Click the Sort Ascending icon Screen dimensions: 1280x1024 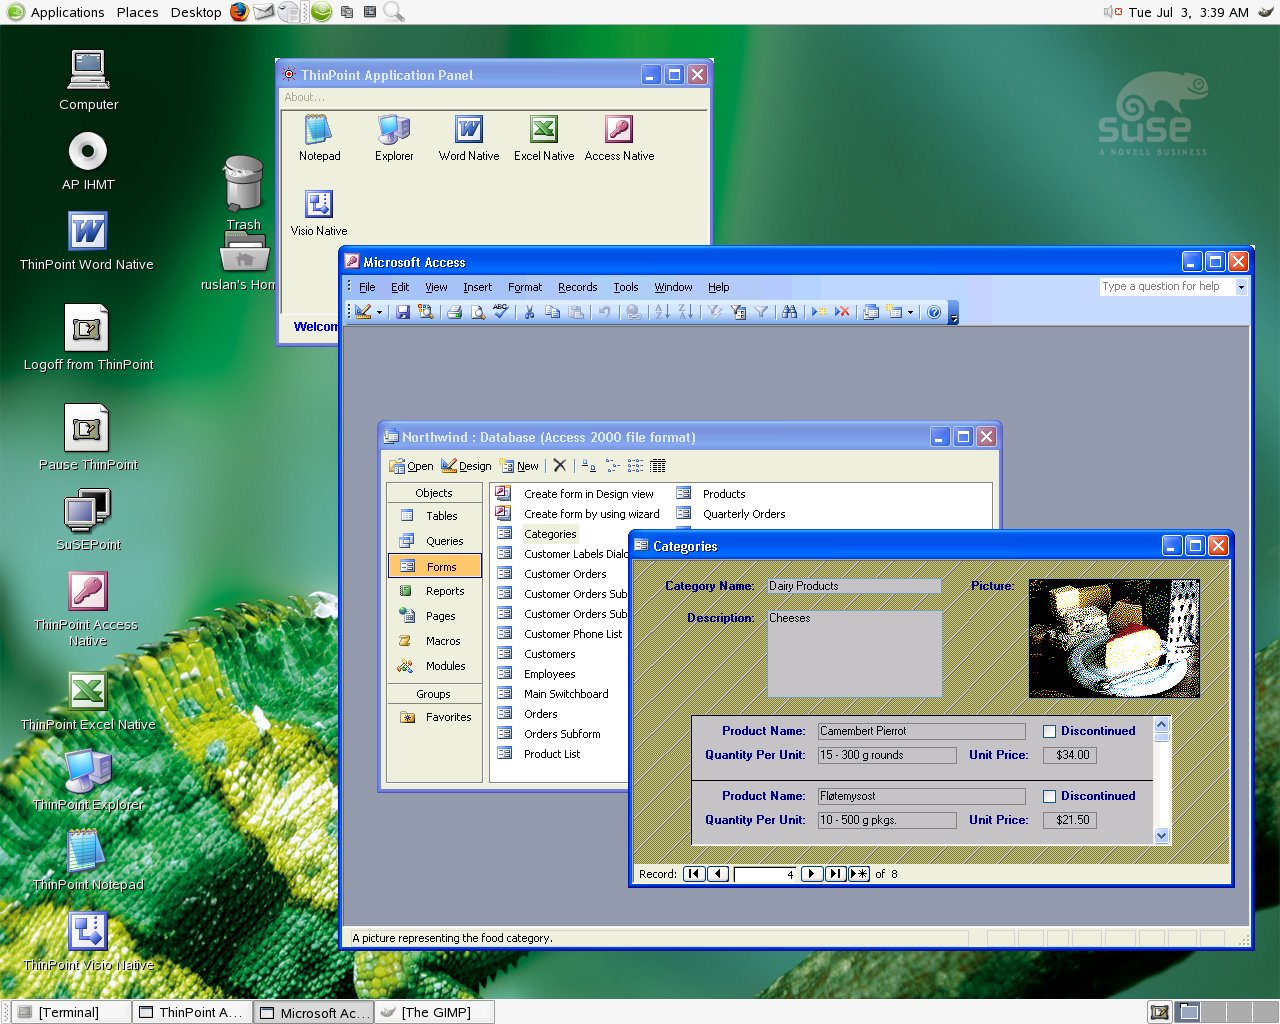[661, 312]
